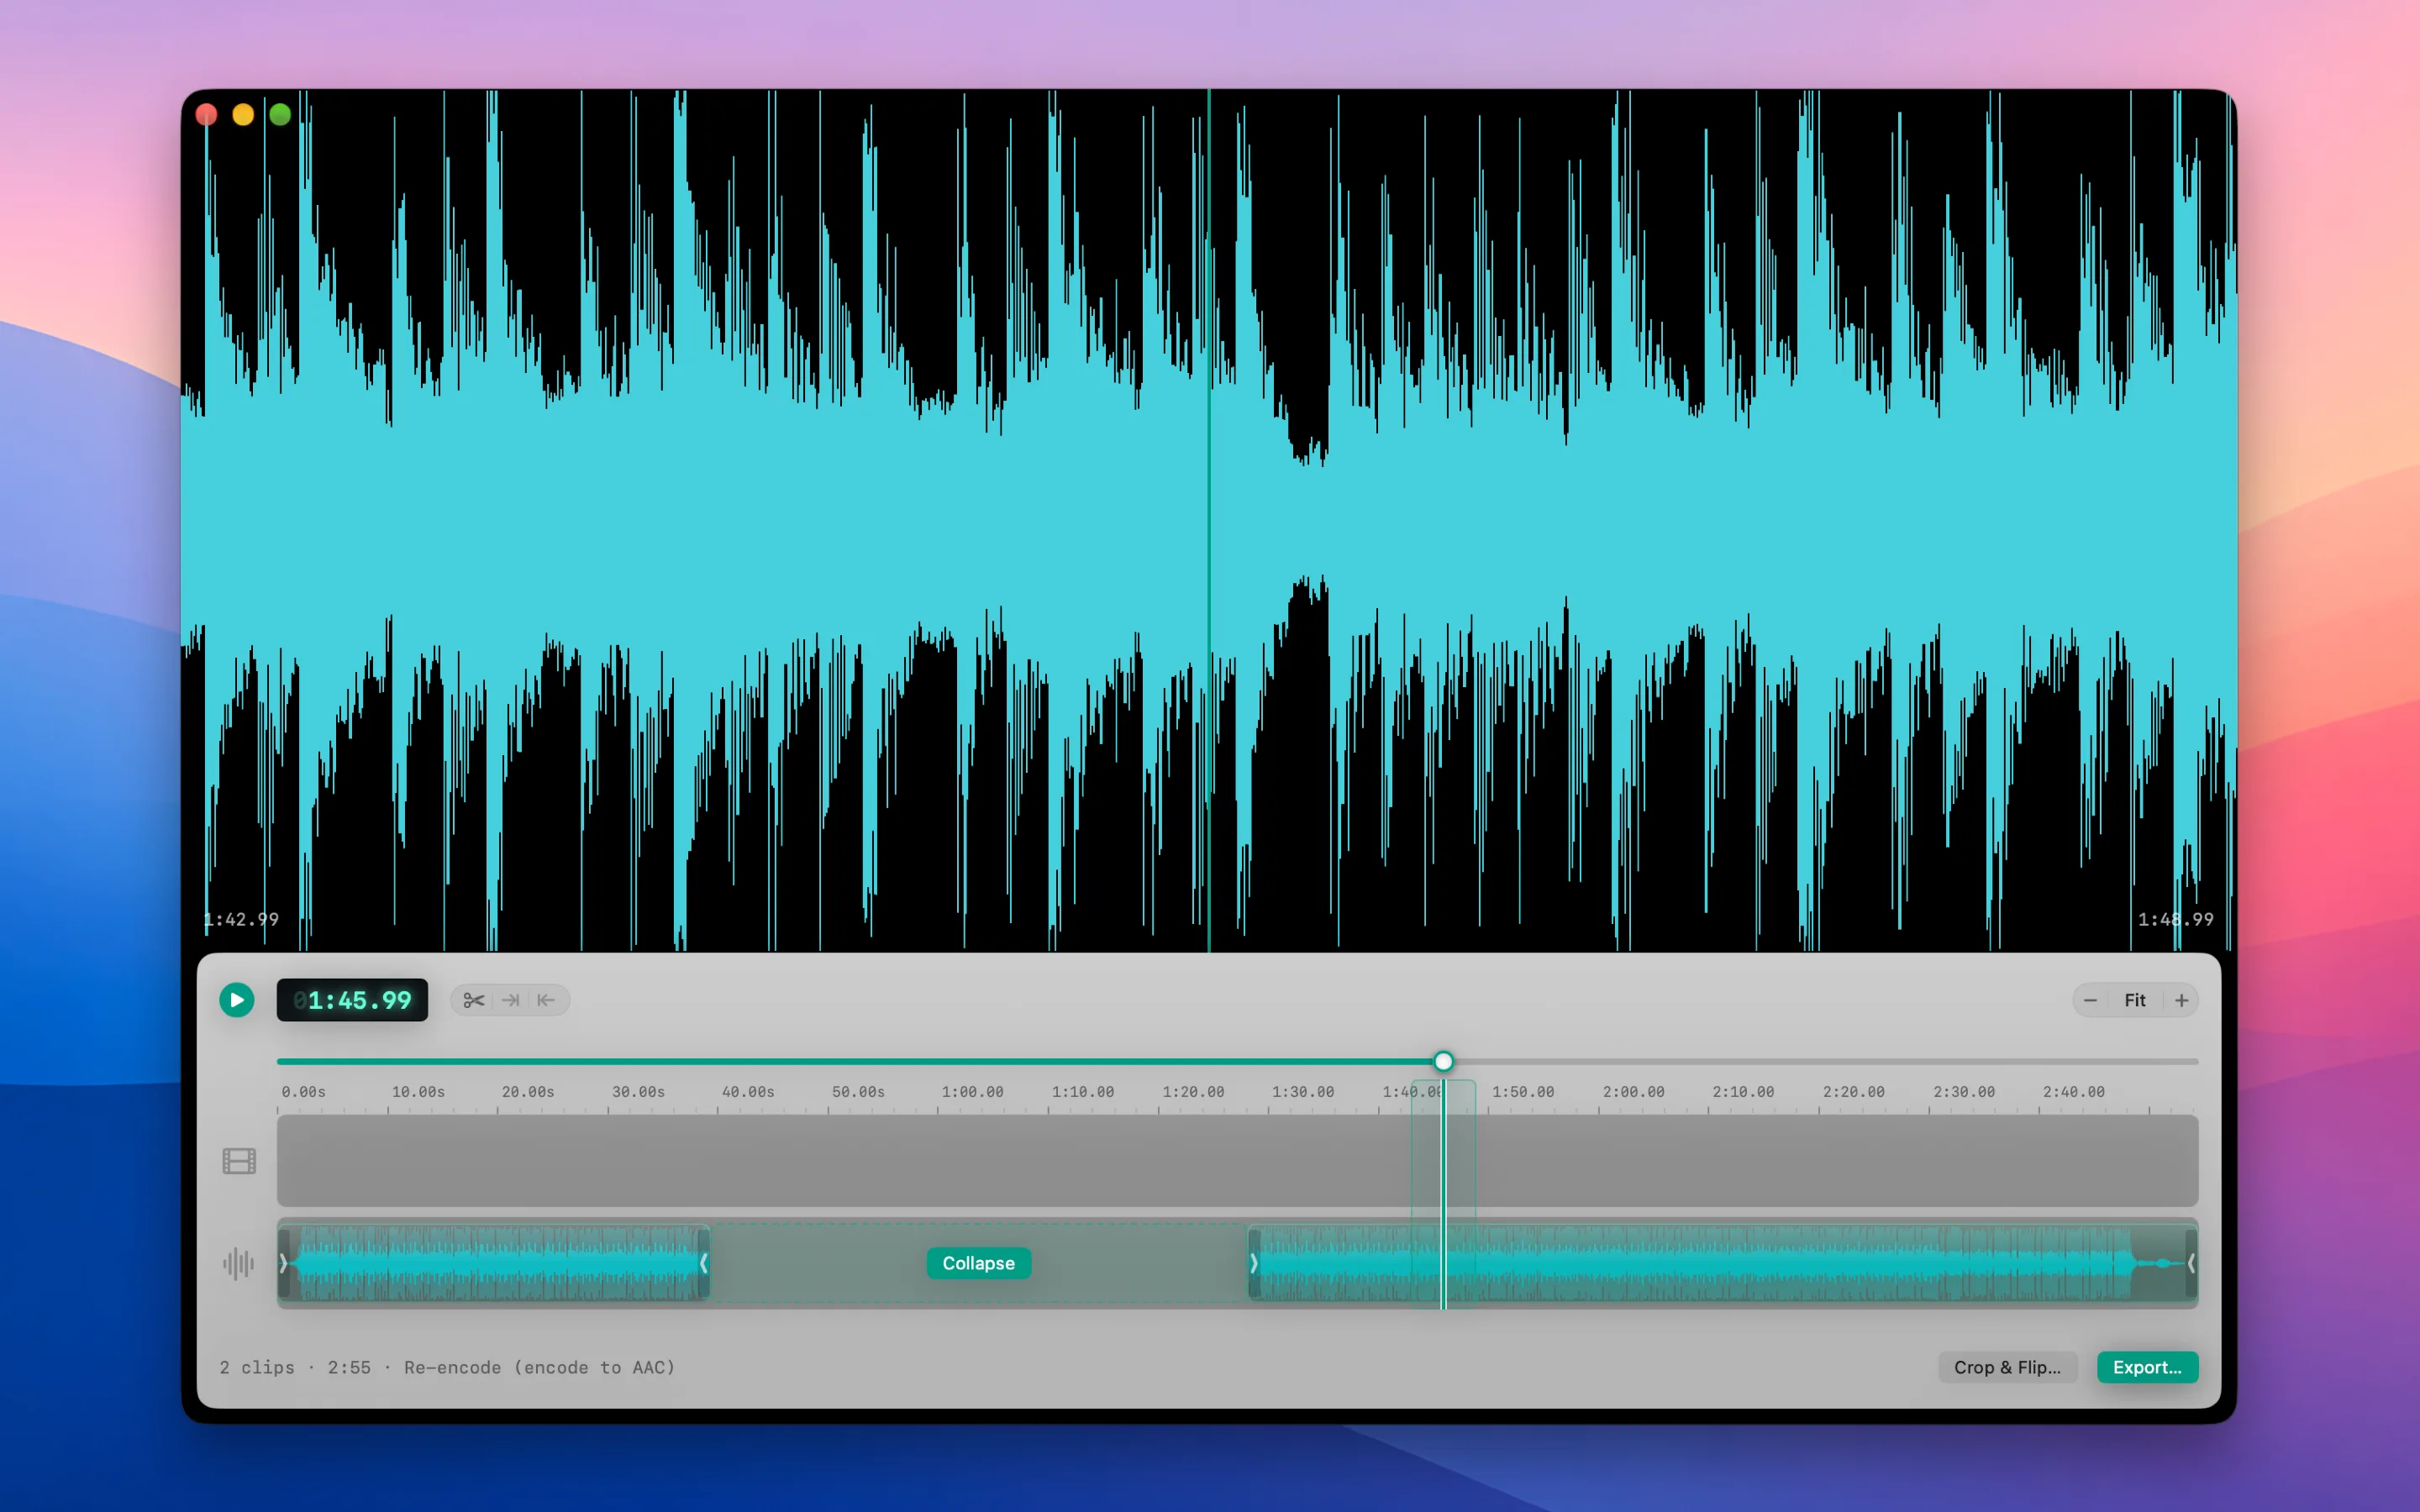Viewport: 2420px width, 1512px height.
Task: Zoom in the timeline with plus button
Action: pos(2181,1000)
